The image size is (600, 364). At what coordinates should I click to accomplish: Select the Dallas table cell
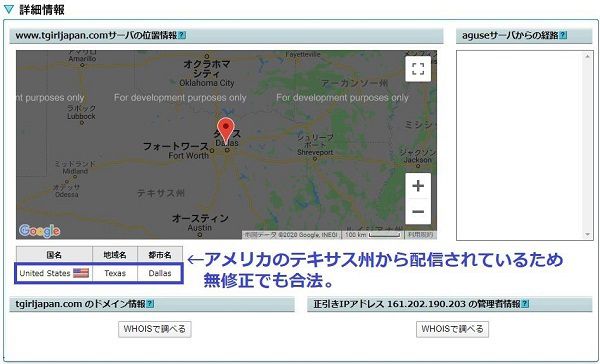[160, 273]
